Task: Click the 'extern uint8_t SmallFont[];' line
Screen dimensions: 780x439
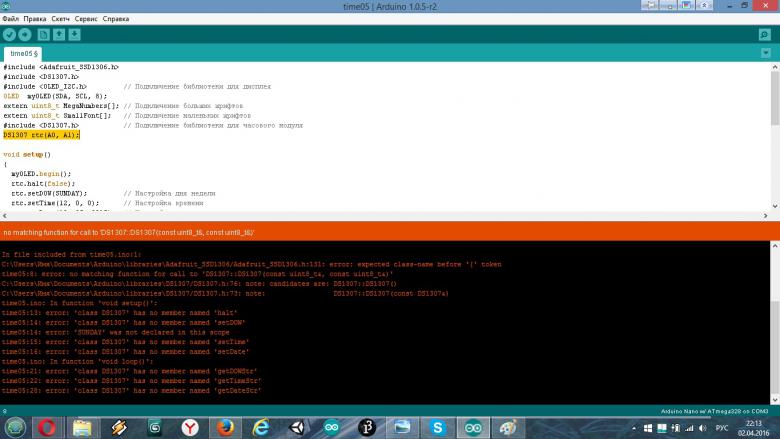Action: tap(57, 115)
